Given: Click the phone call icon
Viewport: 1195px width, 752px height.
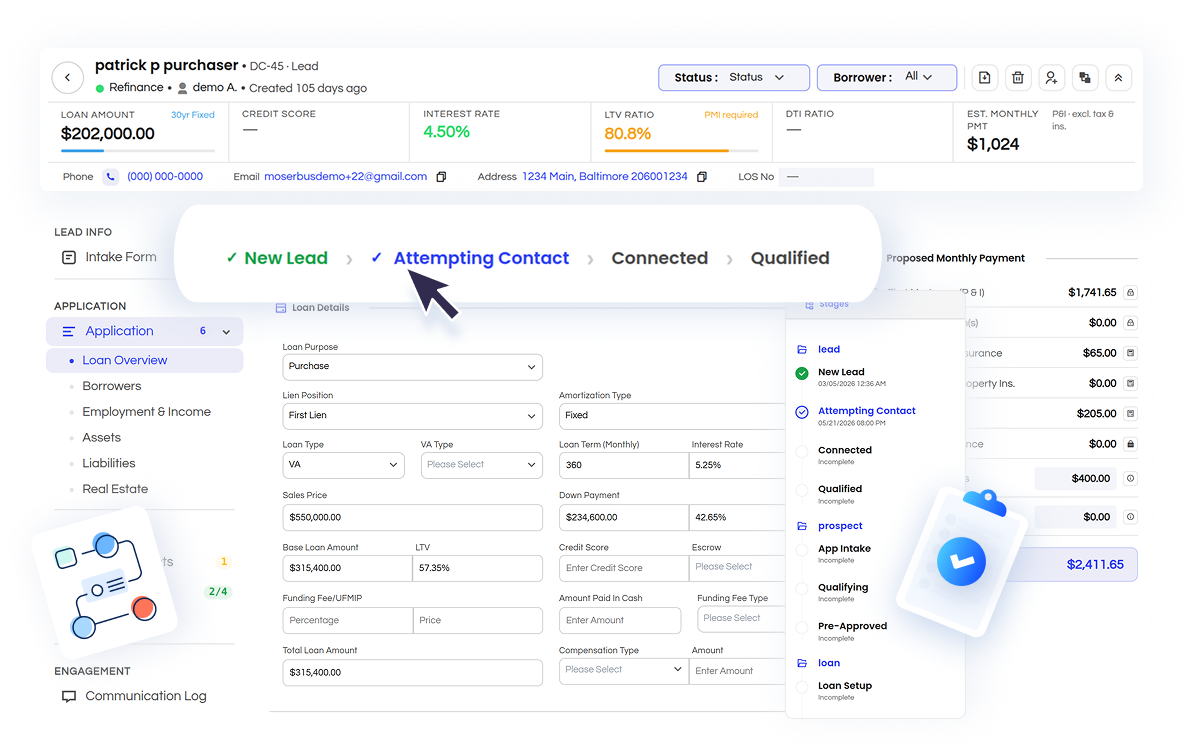Looking at the screenshot, I should click(x=111, y=177).
